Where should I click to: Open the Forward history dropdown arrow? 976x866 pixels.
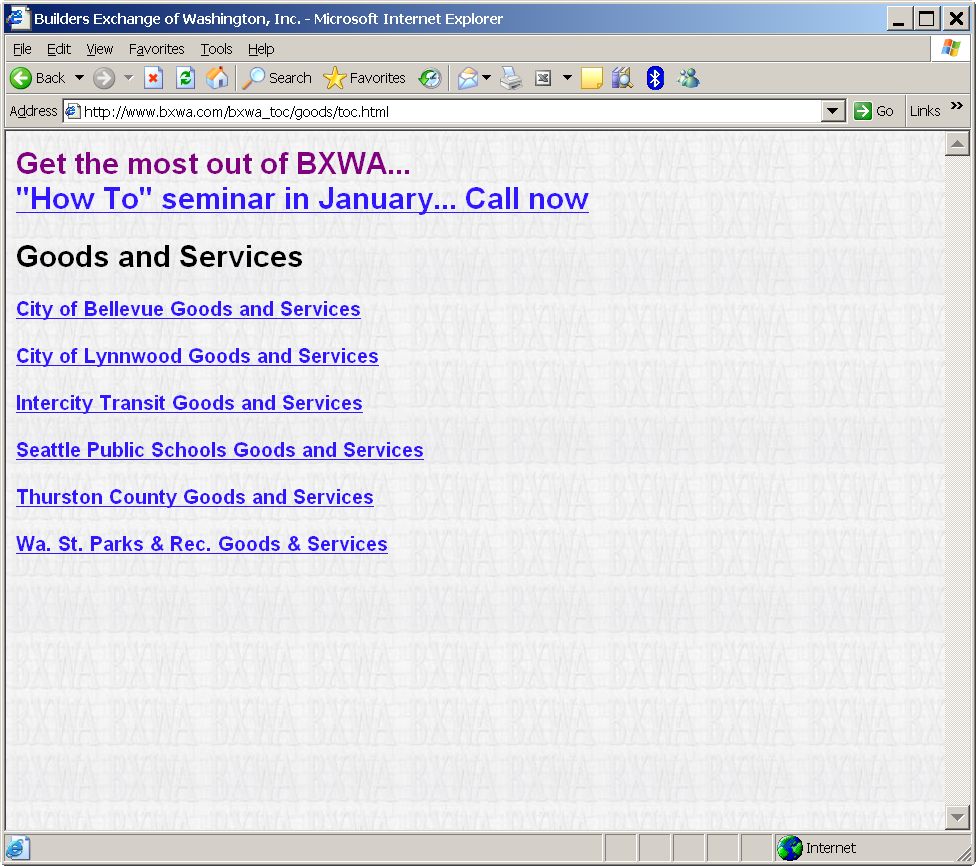pos(129,78)
